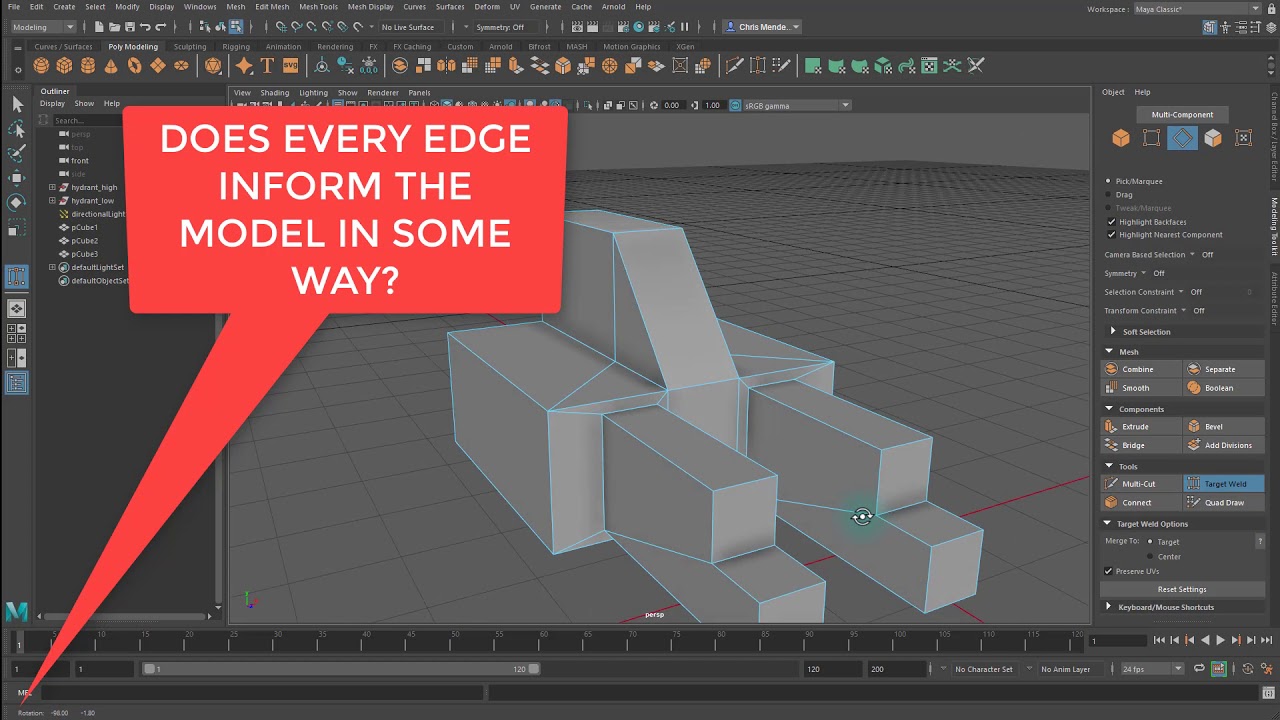Open viewport Shading menu

click(x=275, y=92)
